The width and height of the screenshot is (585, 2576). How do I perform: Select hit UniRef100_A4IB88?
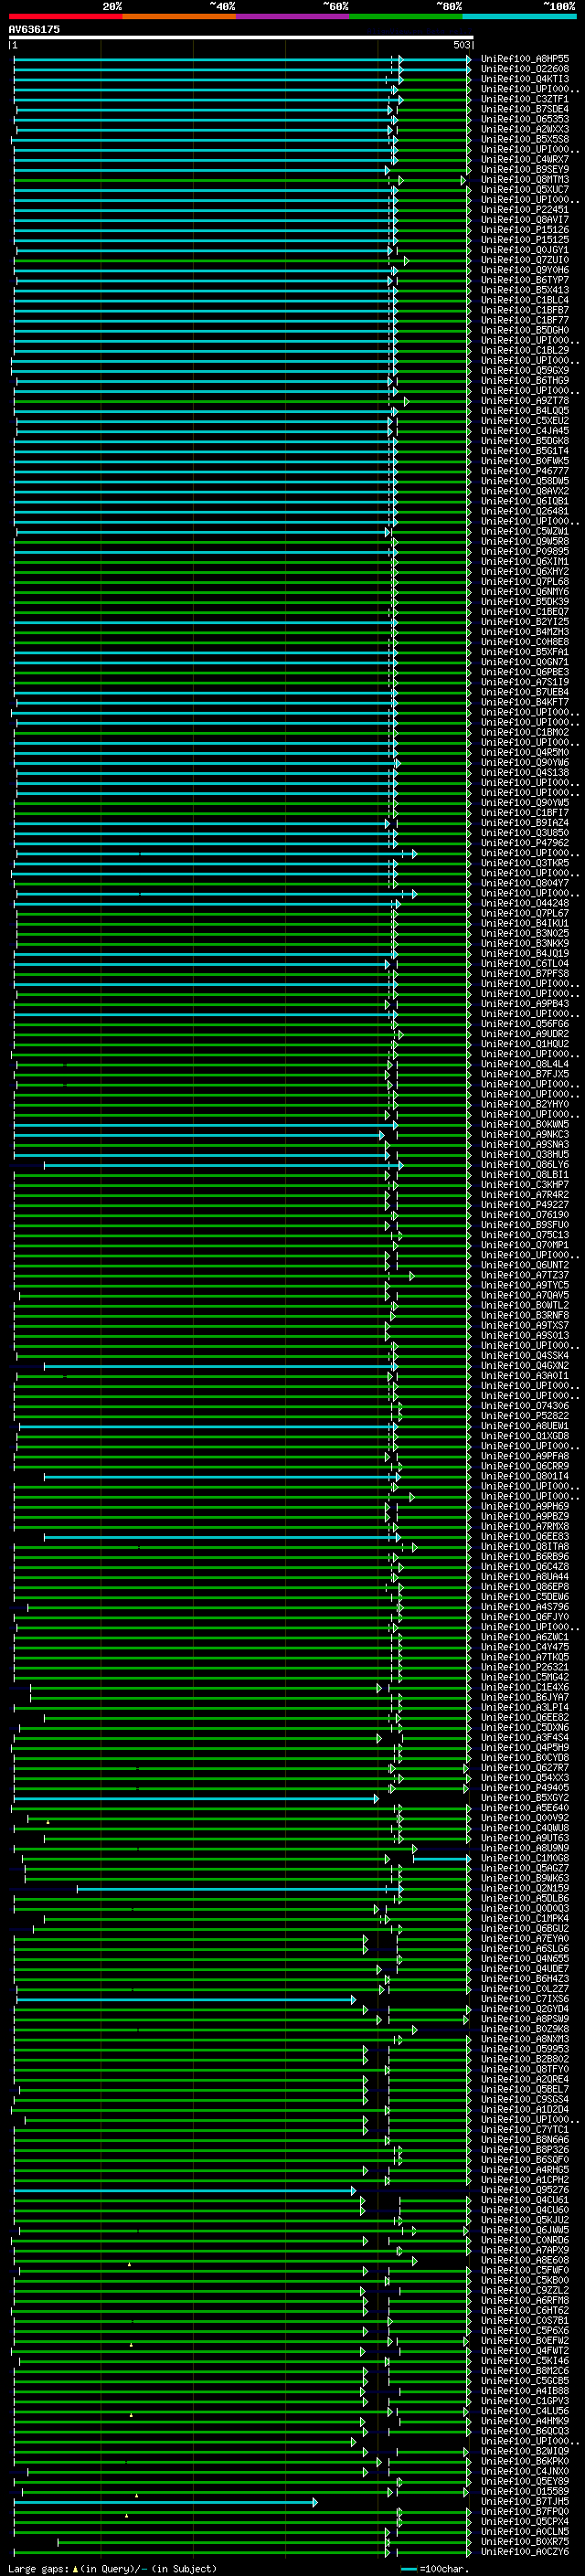coord(525,2390)
